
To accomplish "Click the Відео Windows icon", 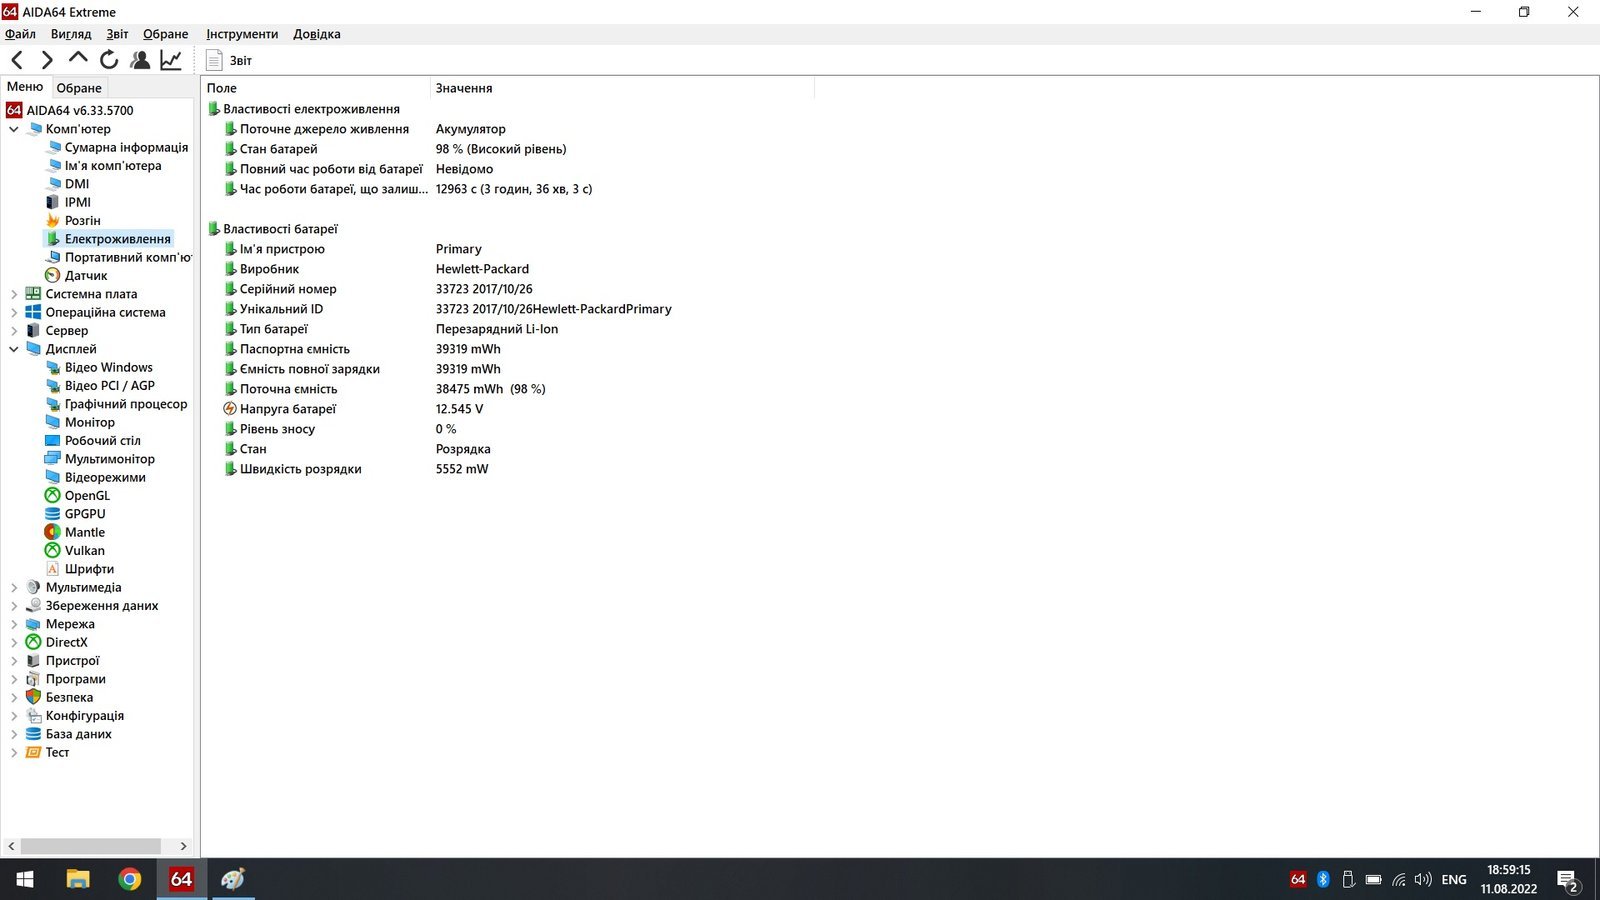I will tap(53, 367).
